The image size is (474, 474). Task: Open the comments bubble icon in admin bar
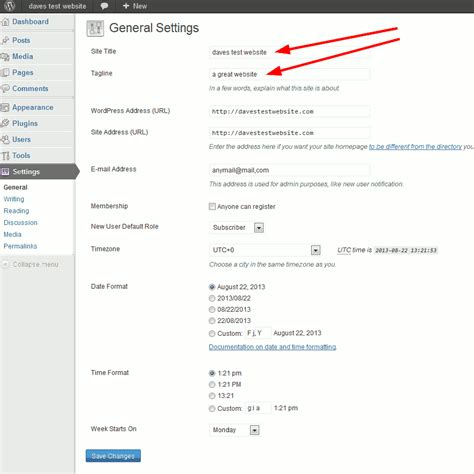point(104,6)
